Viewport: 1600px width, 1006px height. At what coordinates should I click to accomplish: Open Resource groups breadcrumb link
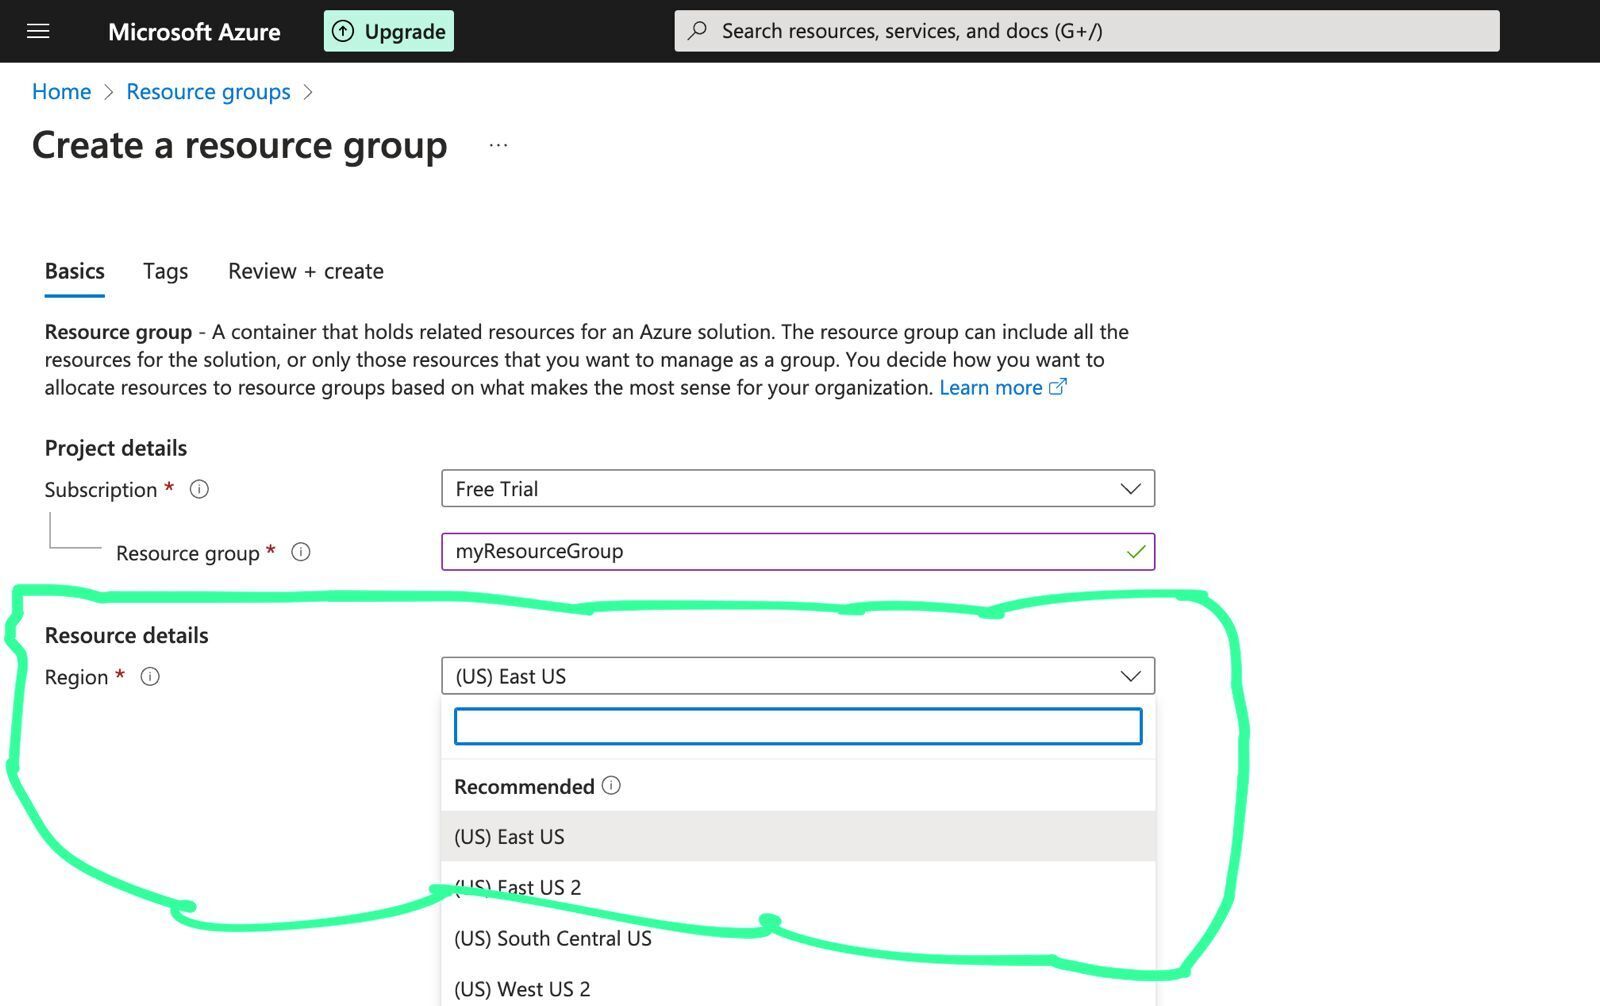coord(208,92)
